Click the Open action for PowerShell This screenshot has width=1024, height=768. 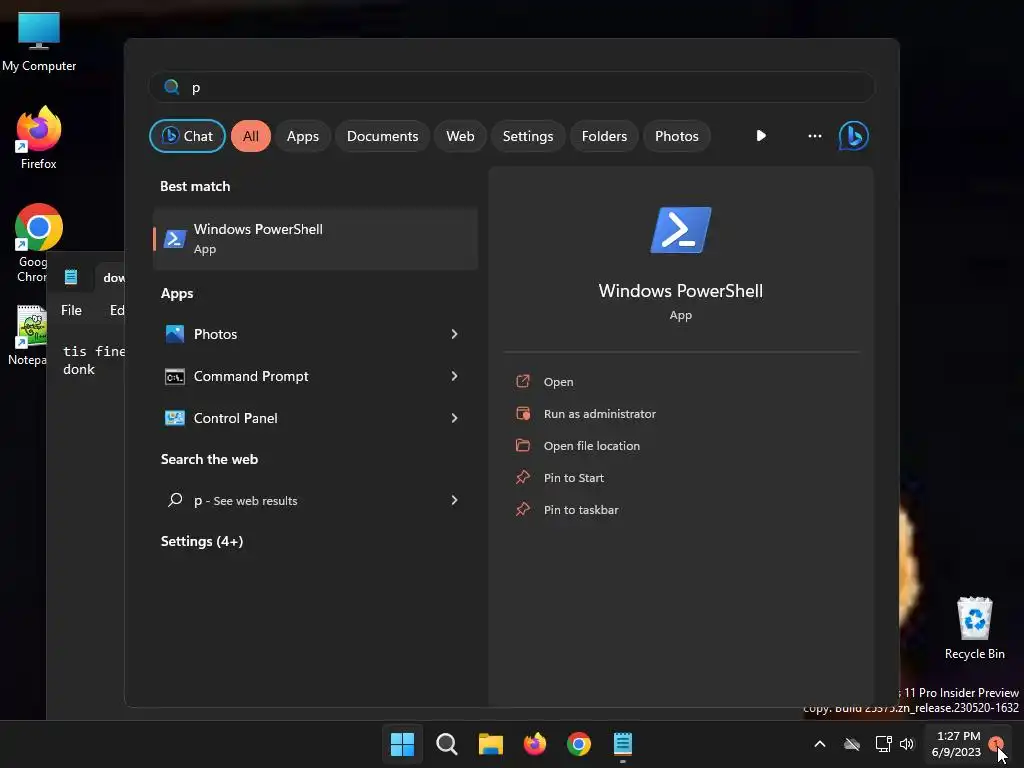click(558, 382)
